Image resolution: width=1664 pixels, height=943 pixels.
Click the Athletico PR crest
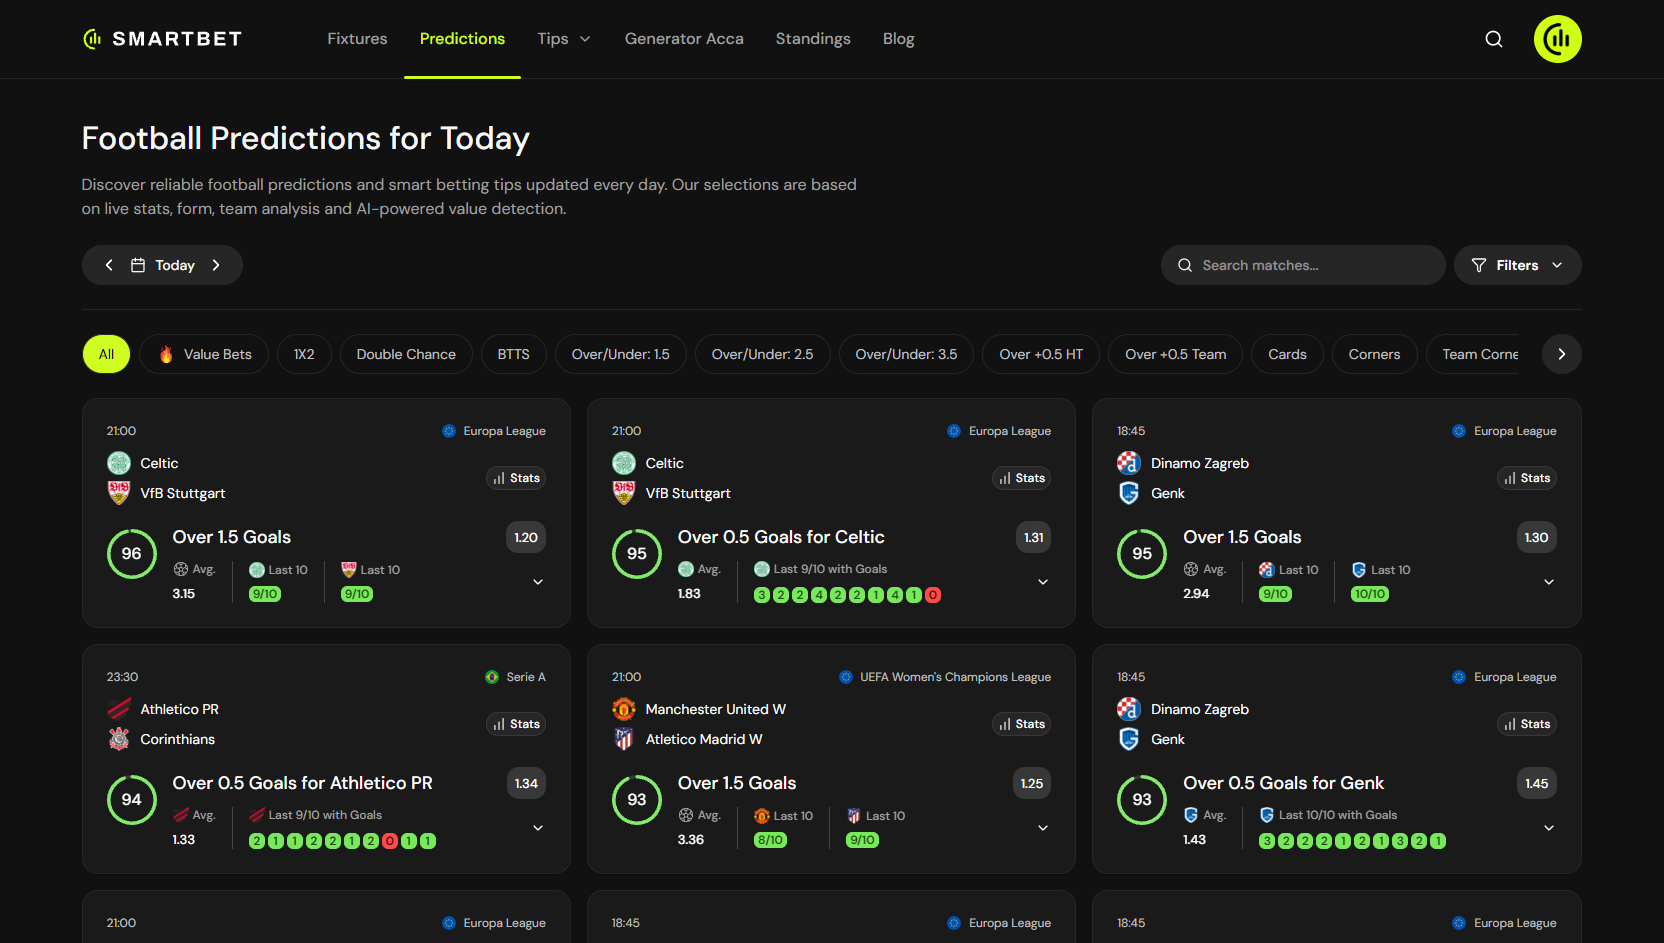pos(119,709)
